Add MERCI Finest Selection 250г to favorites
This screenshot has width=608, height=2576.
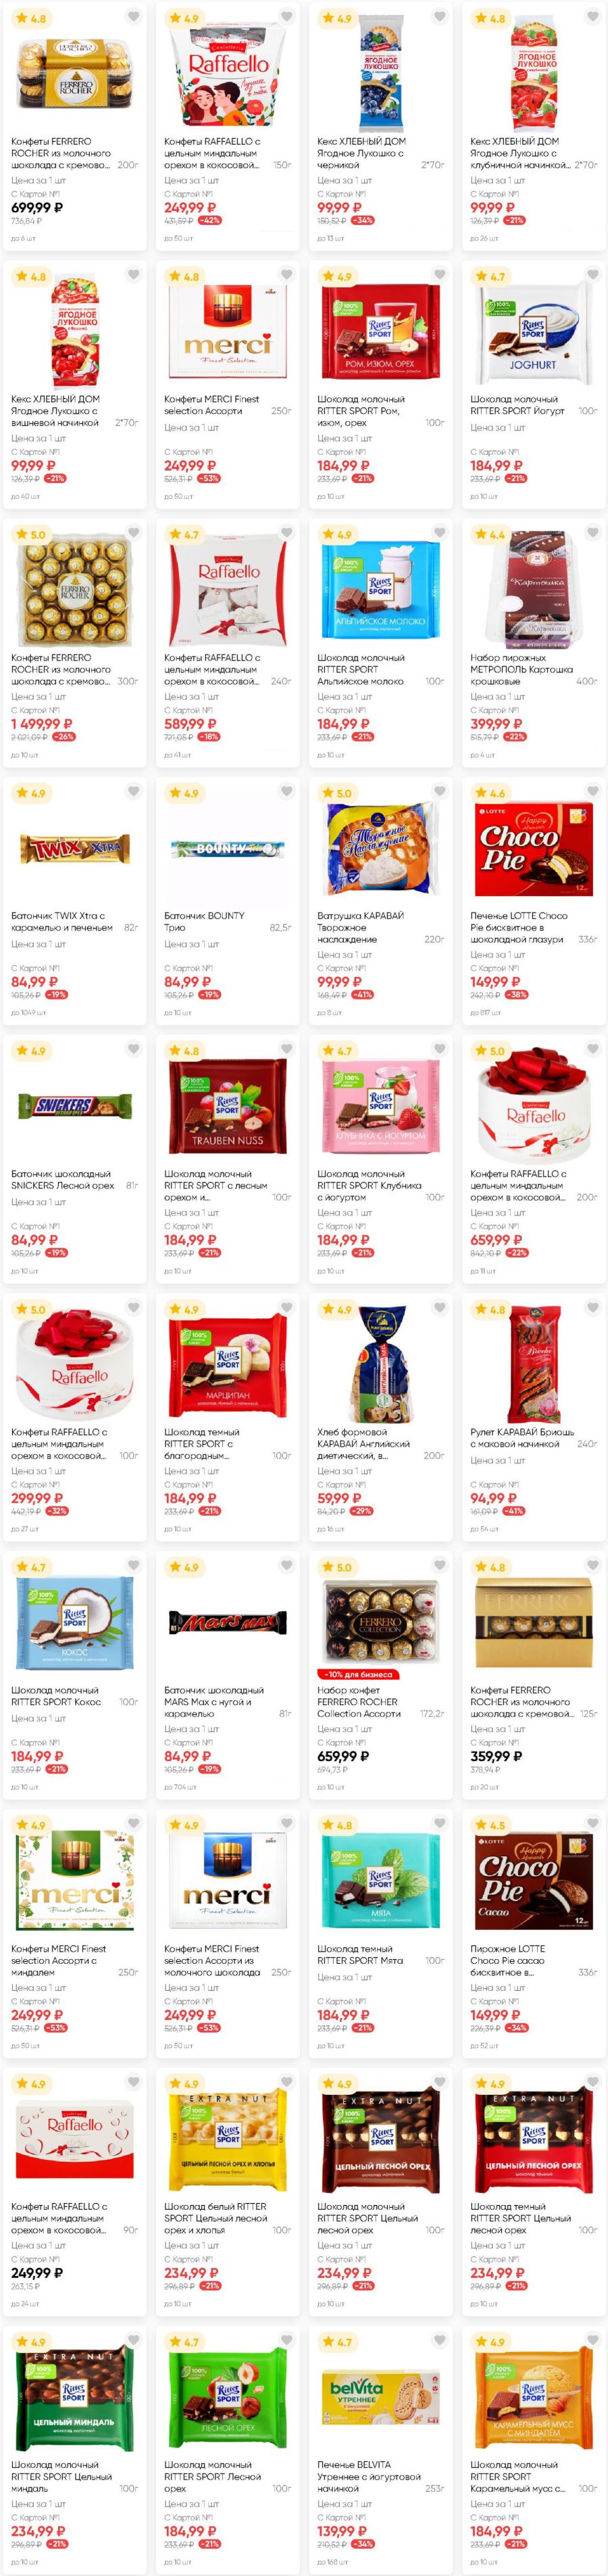pyautogui.click(x=286, y=275)
